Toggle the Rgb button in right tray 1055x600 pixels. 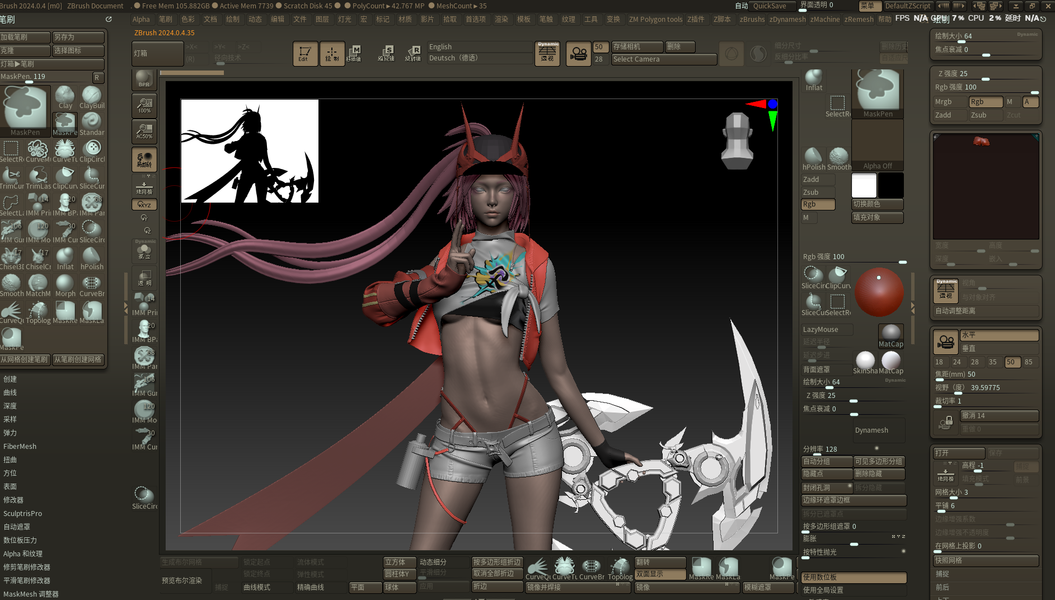[x=818, y=204]
